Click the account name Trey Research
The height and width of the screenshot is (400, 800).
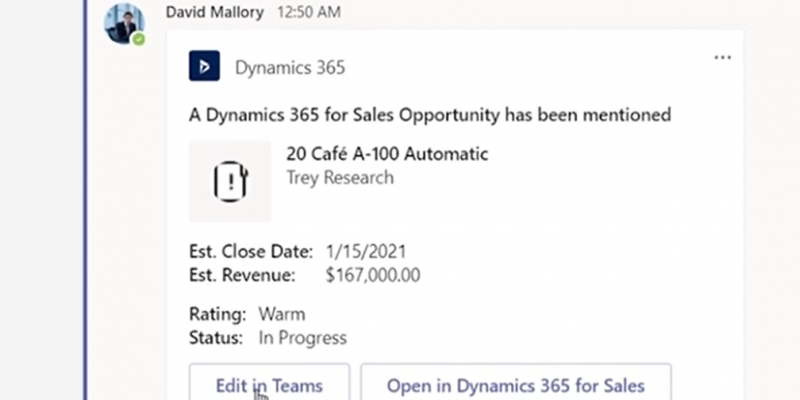pyautogui.click(x=340, y=178)
